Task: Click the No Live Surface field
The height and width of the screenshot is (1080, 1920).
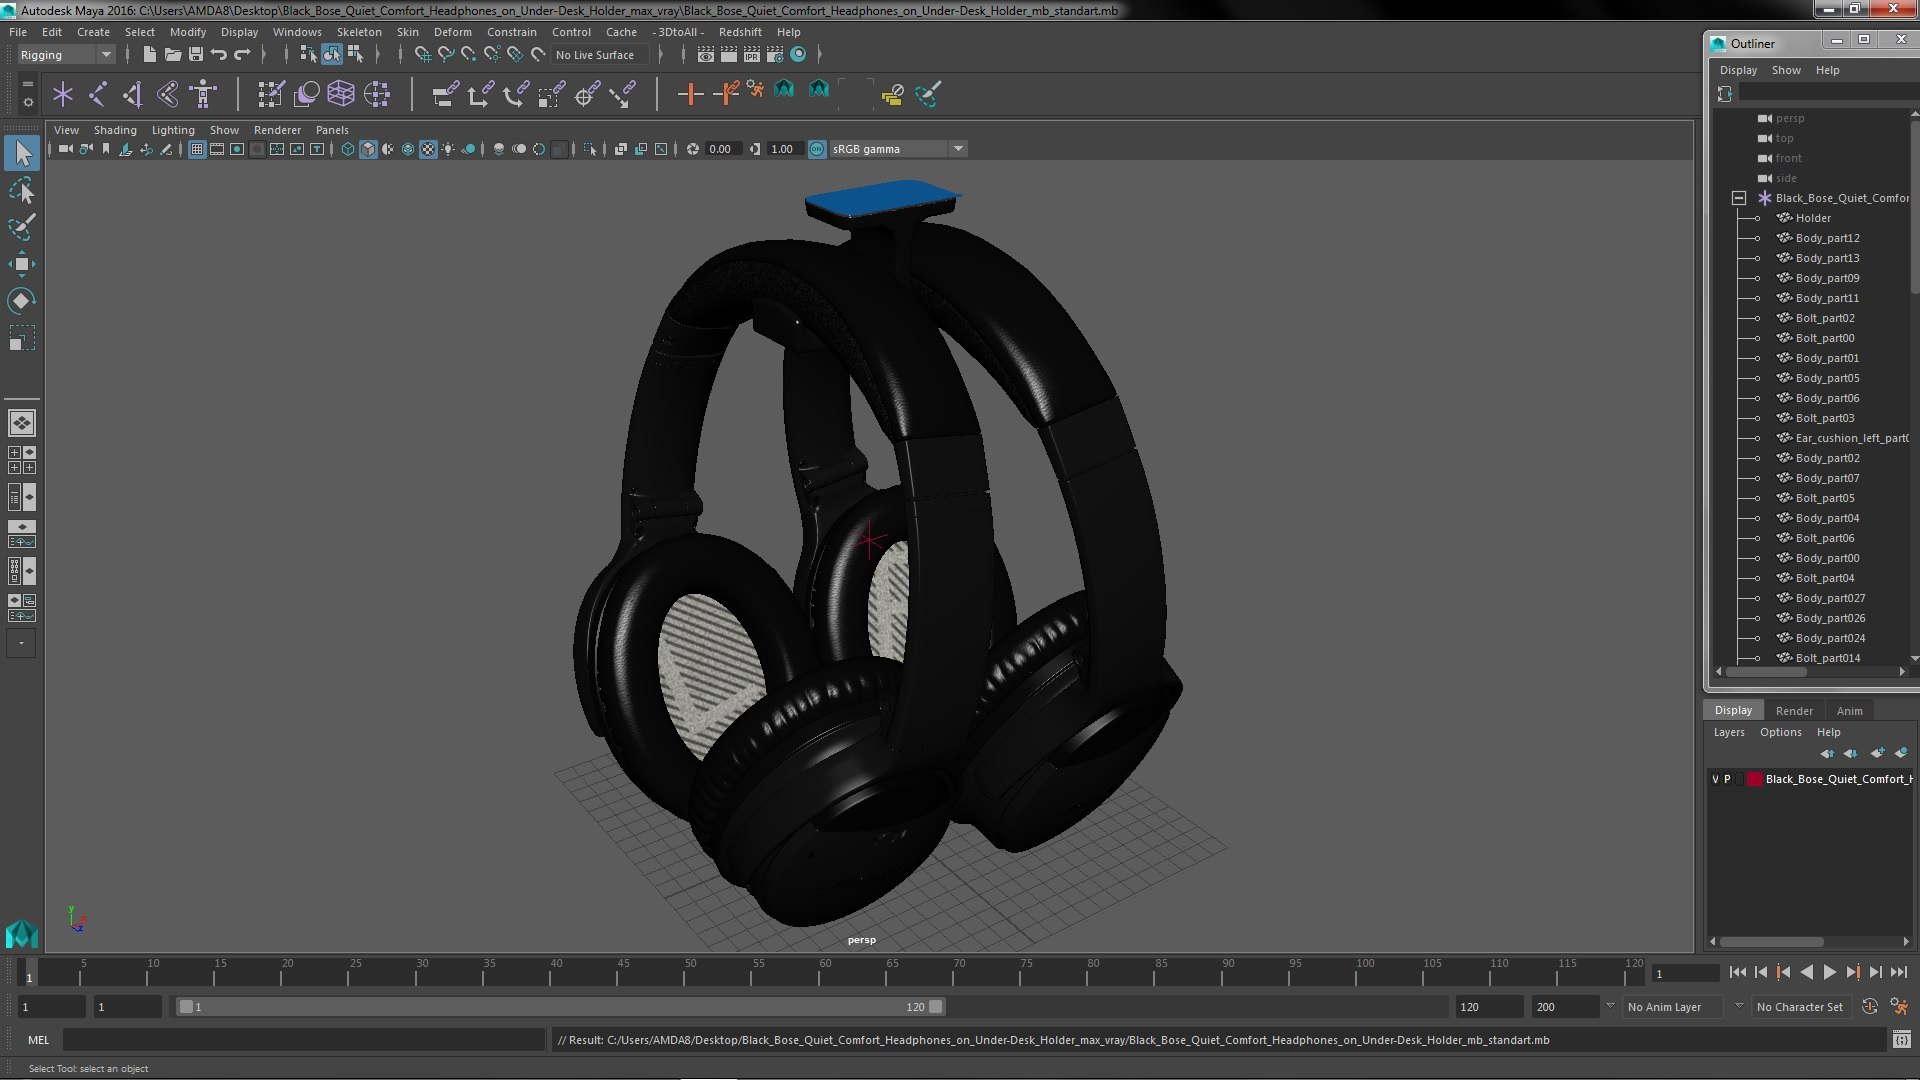Action: tap(598, 55)
